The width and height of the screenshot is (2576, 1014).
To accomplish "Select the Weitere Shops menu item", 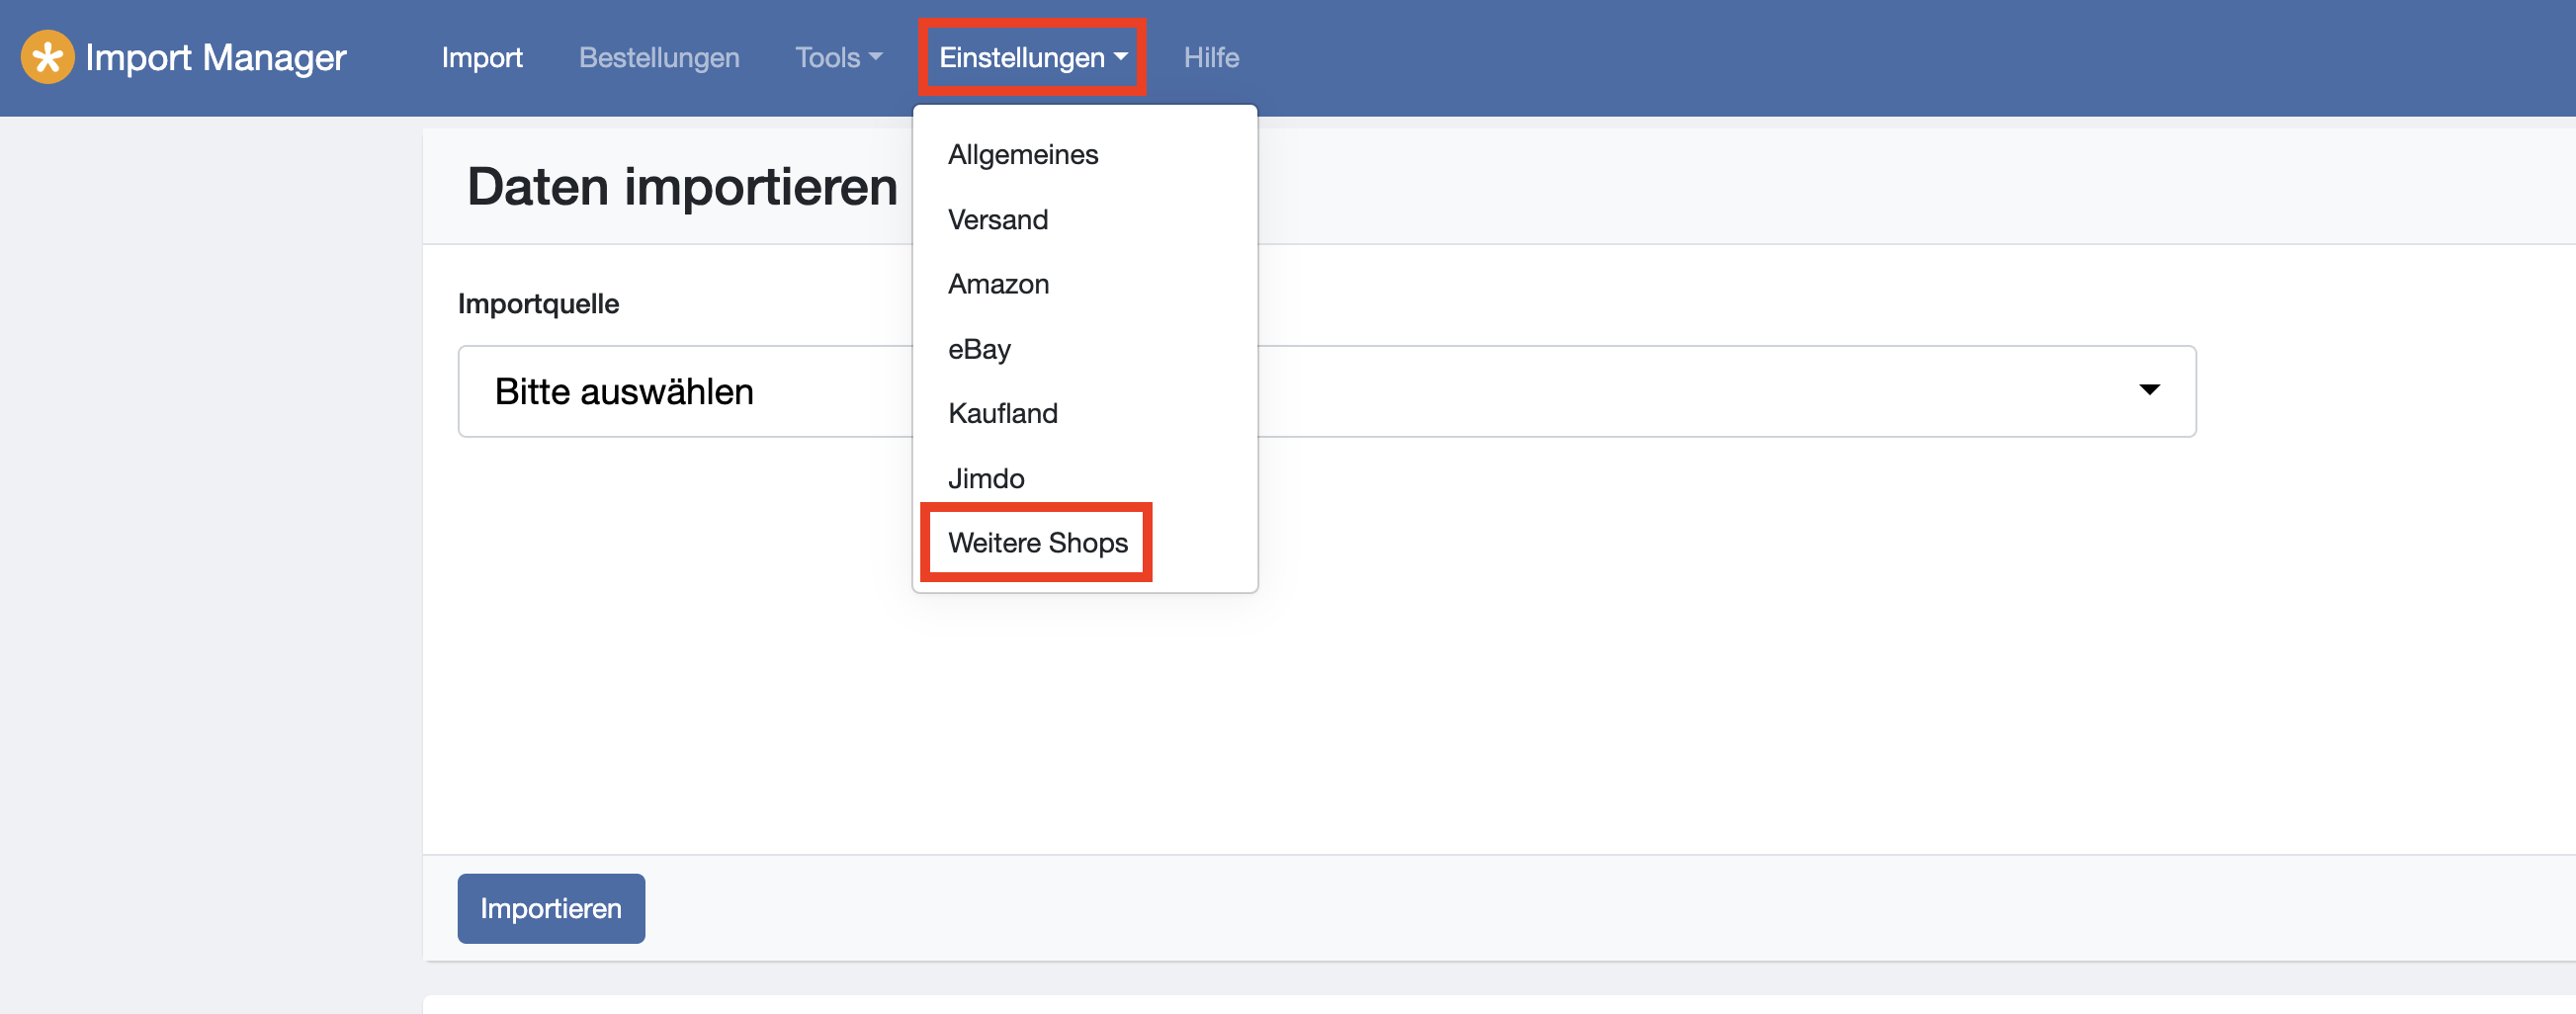I will point(1037,542).
